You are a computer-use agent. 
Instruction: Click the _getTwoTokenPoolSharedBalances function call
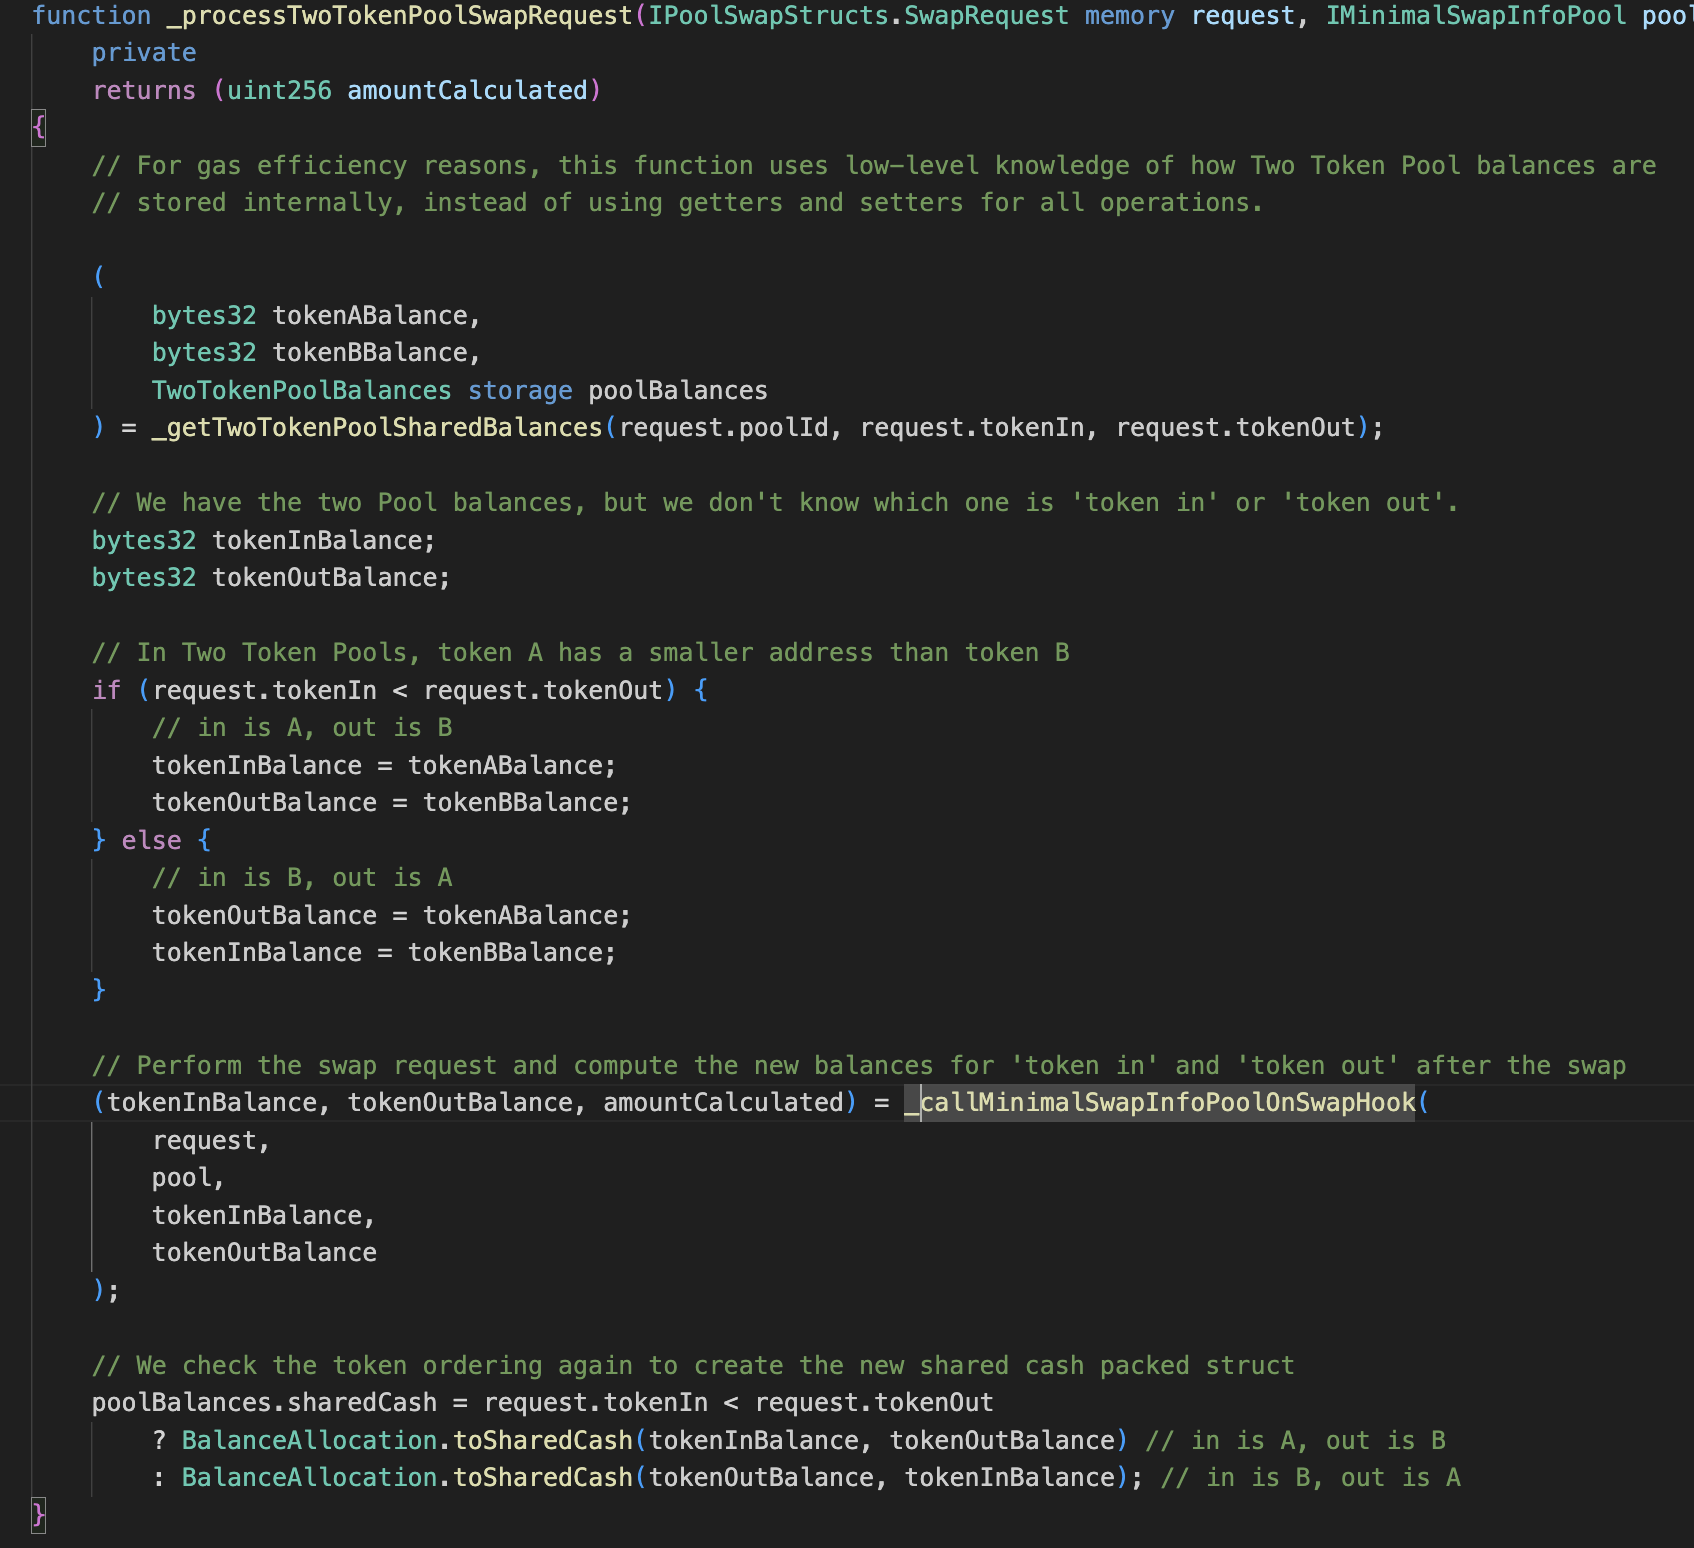(377, 428)
